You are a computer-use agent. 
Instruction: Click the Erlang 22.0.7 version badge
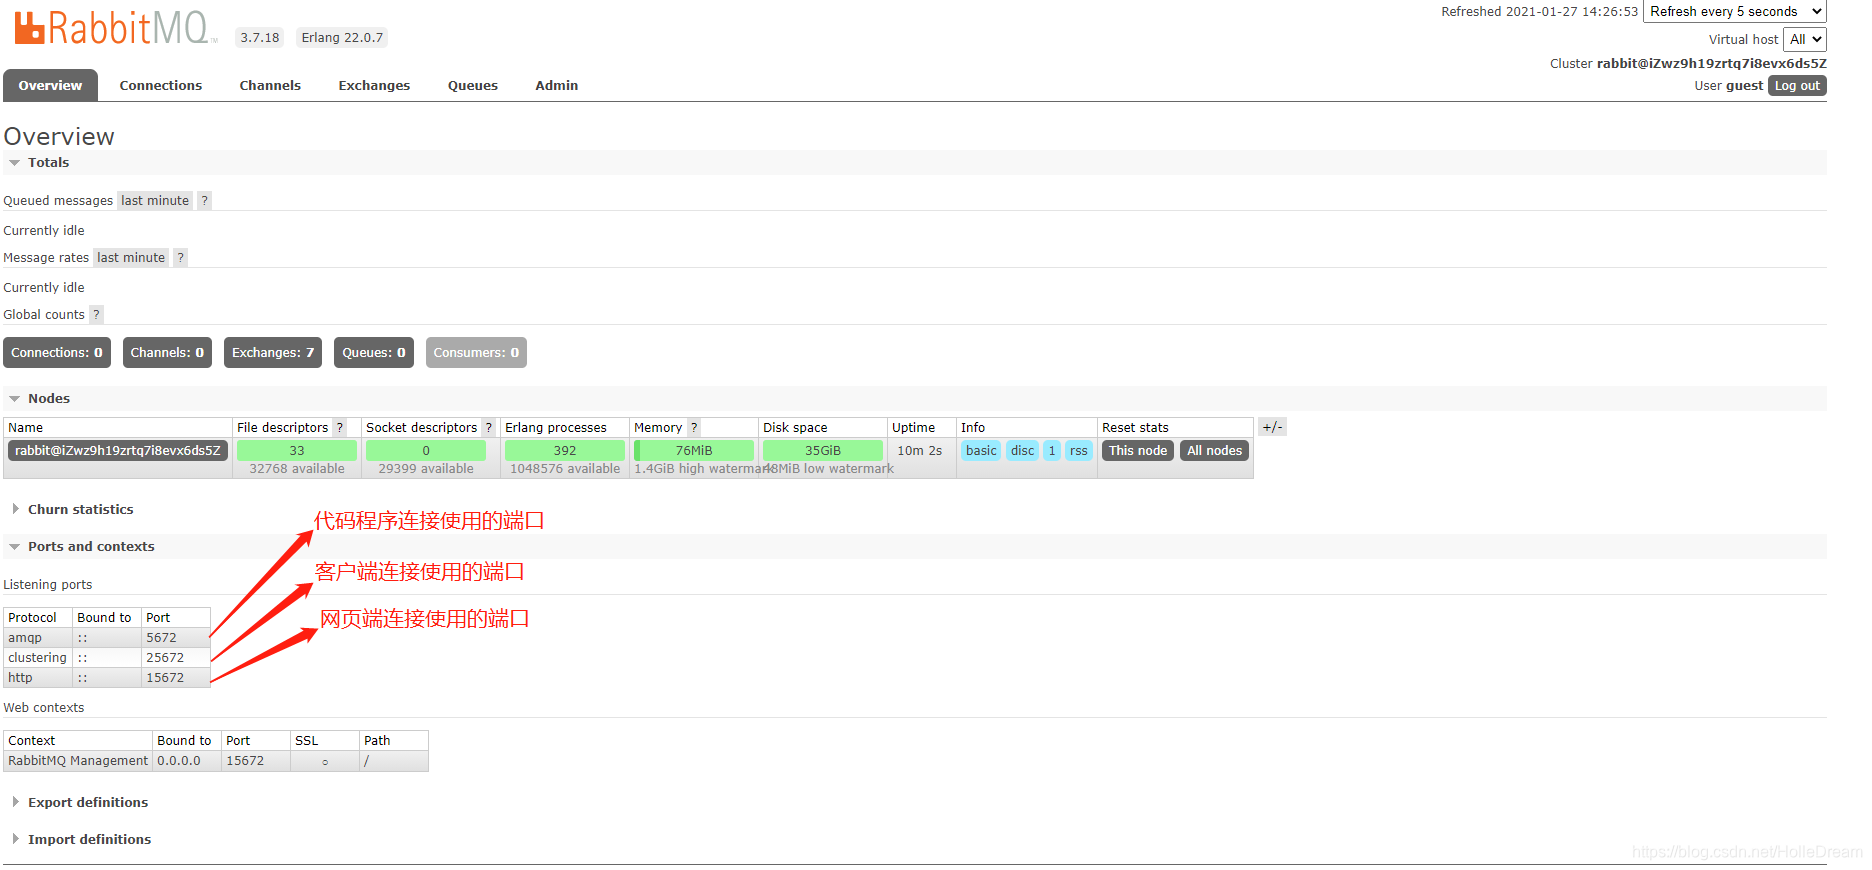click(342, 37)
